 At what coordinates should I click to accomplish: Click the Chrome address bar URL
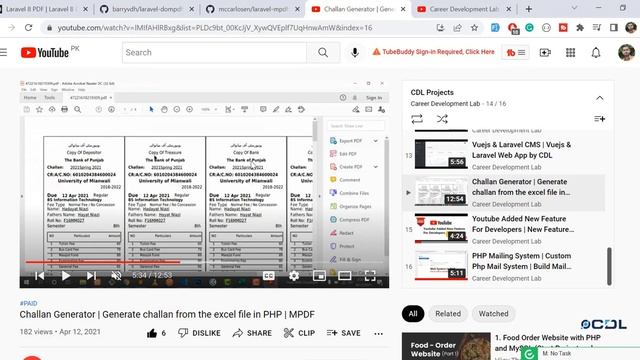click(x=215, y=28)
